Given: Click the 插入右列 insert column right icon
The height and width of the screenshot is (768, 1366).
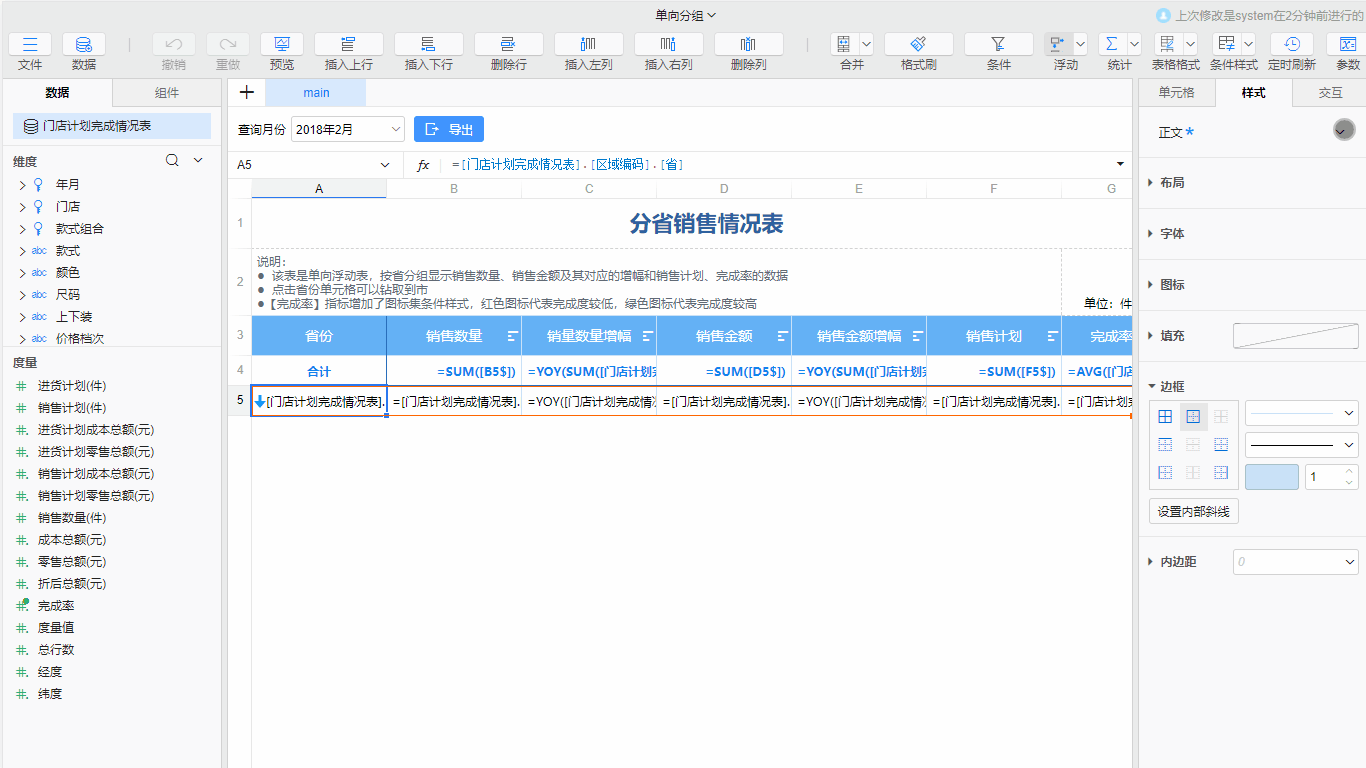Looking at the screenshot, I should [668, 44].
